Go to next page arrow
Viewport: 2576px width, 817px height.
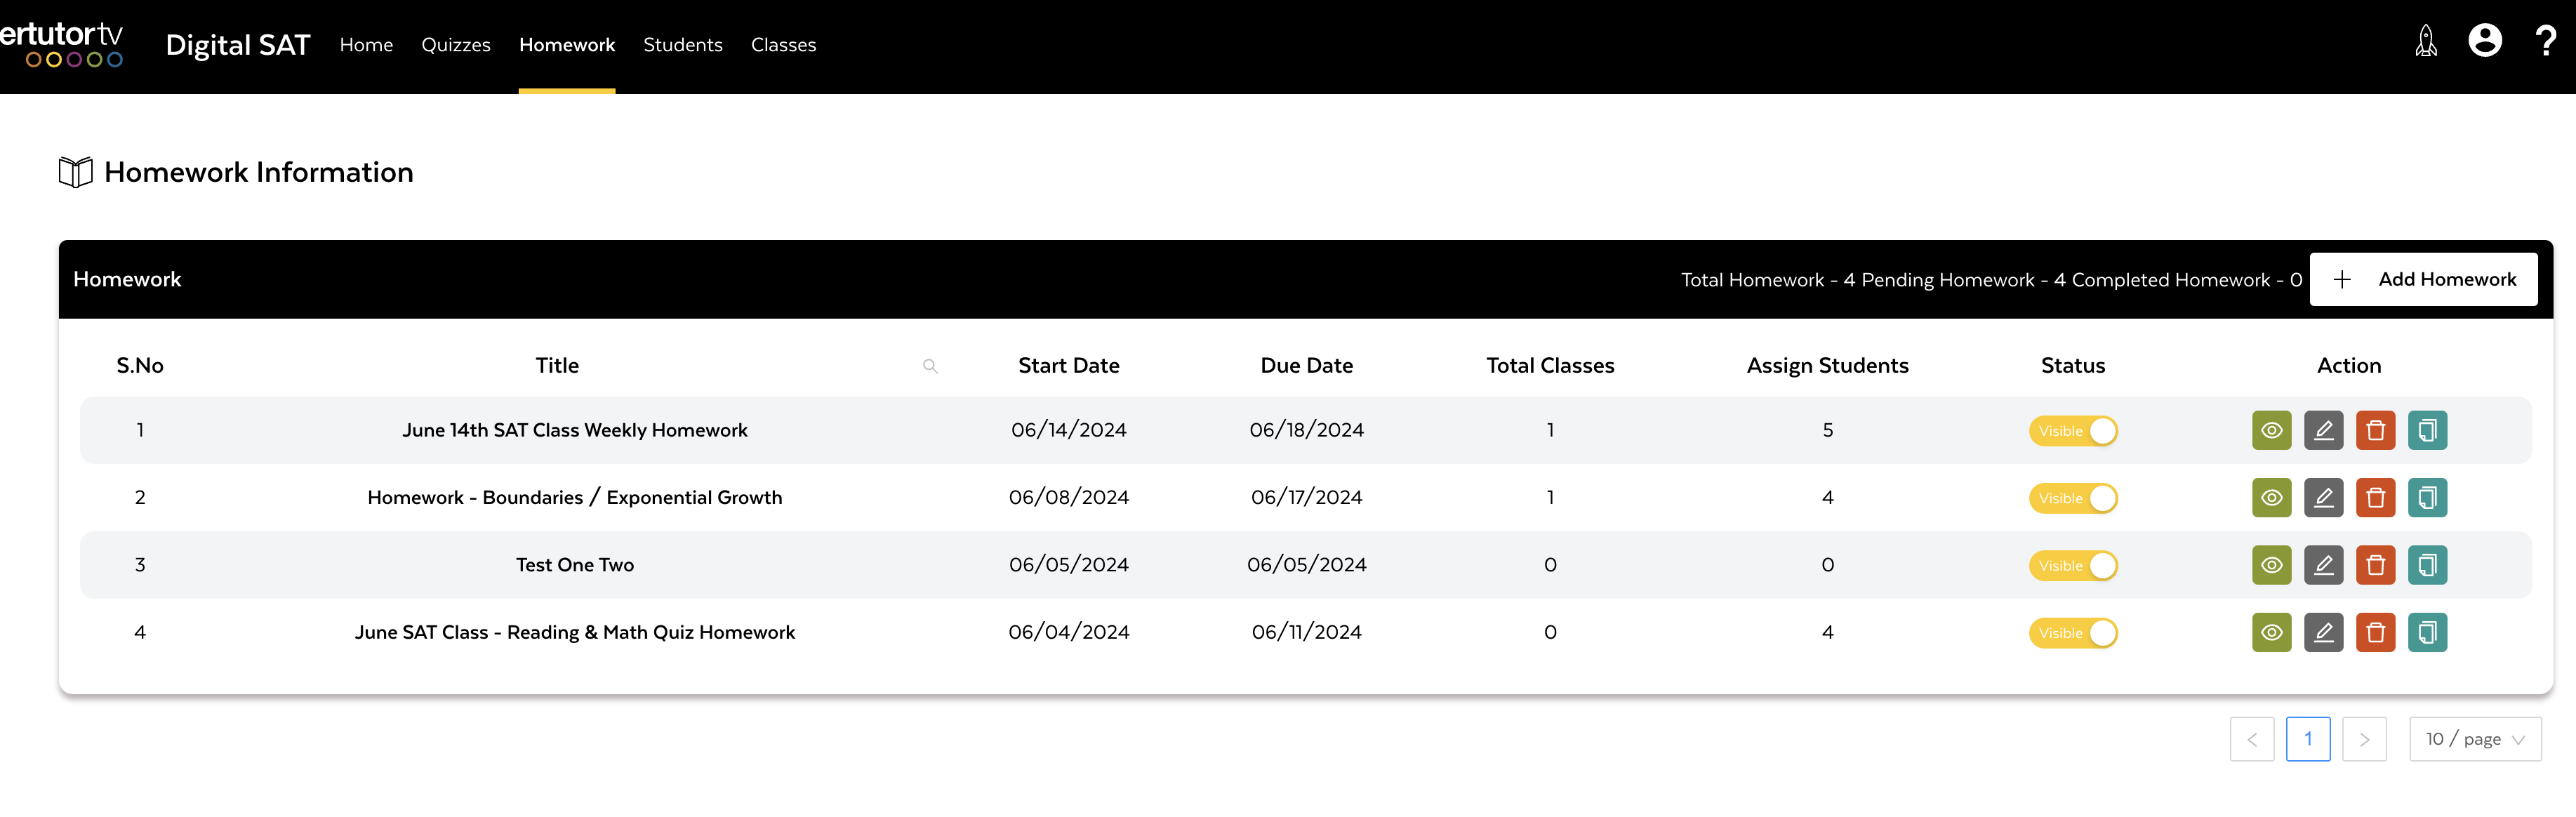[x=2364, y=739]
